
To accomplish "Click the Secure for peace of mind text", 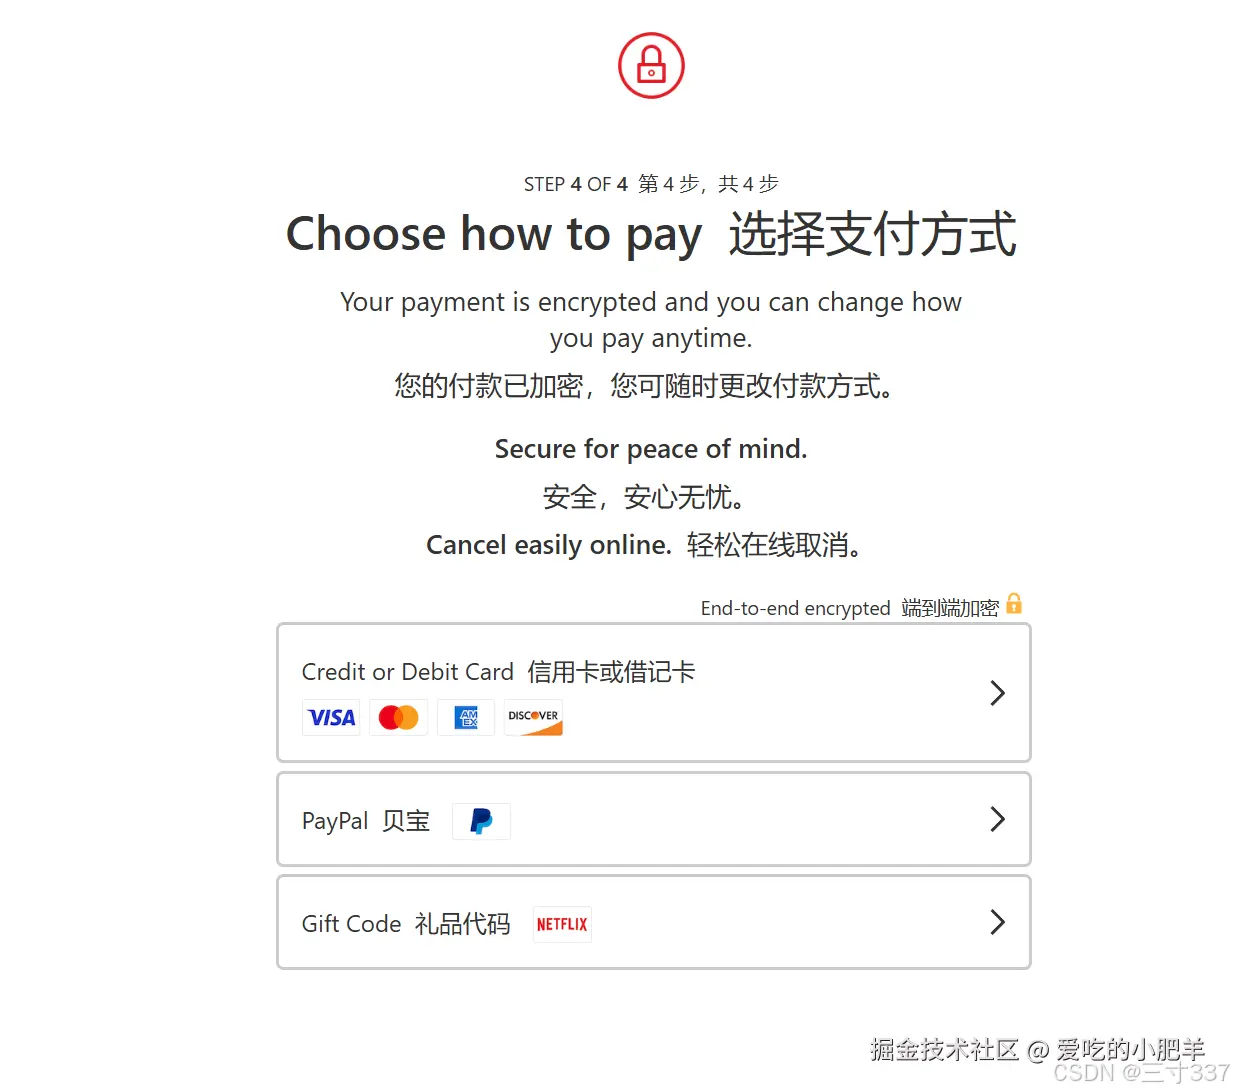I will (x=651, y=449).
